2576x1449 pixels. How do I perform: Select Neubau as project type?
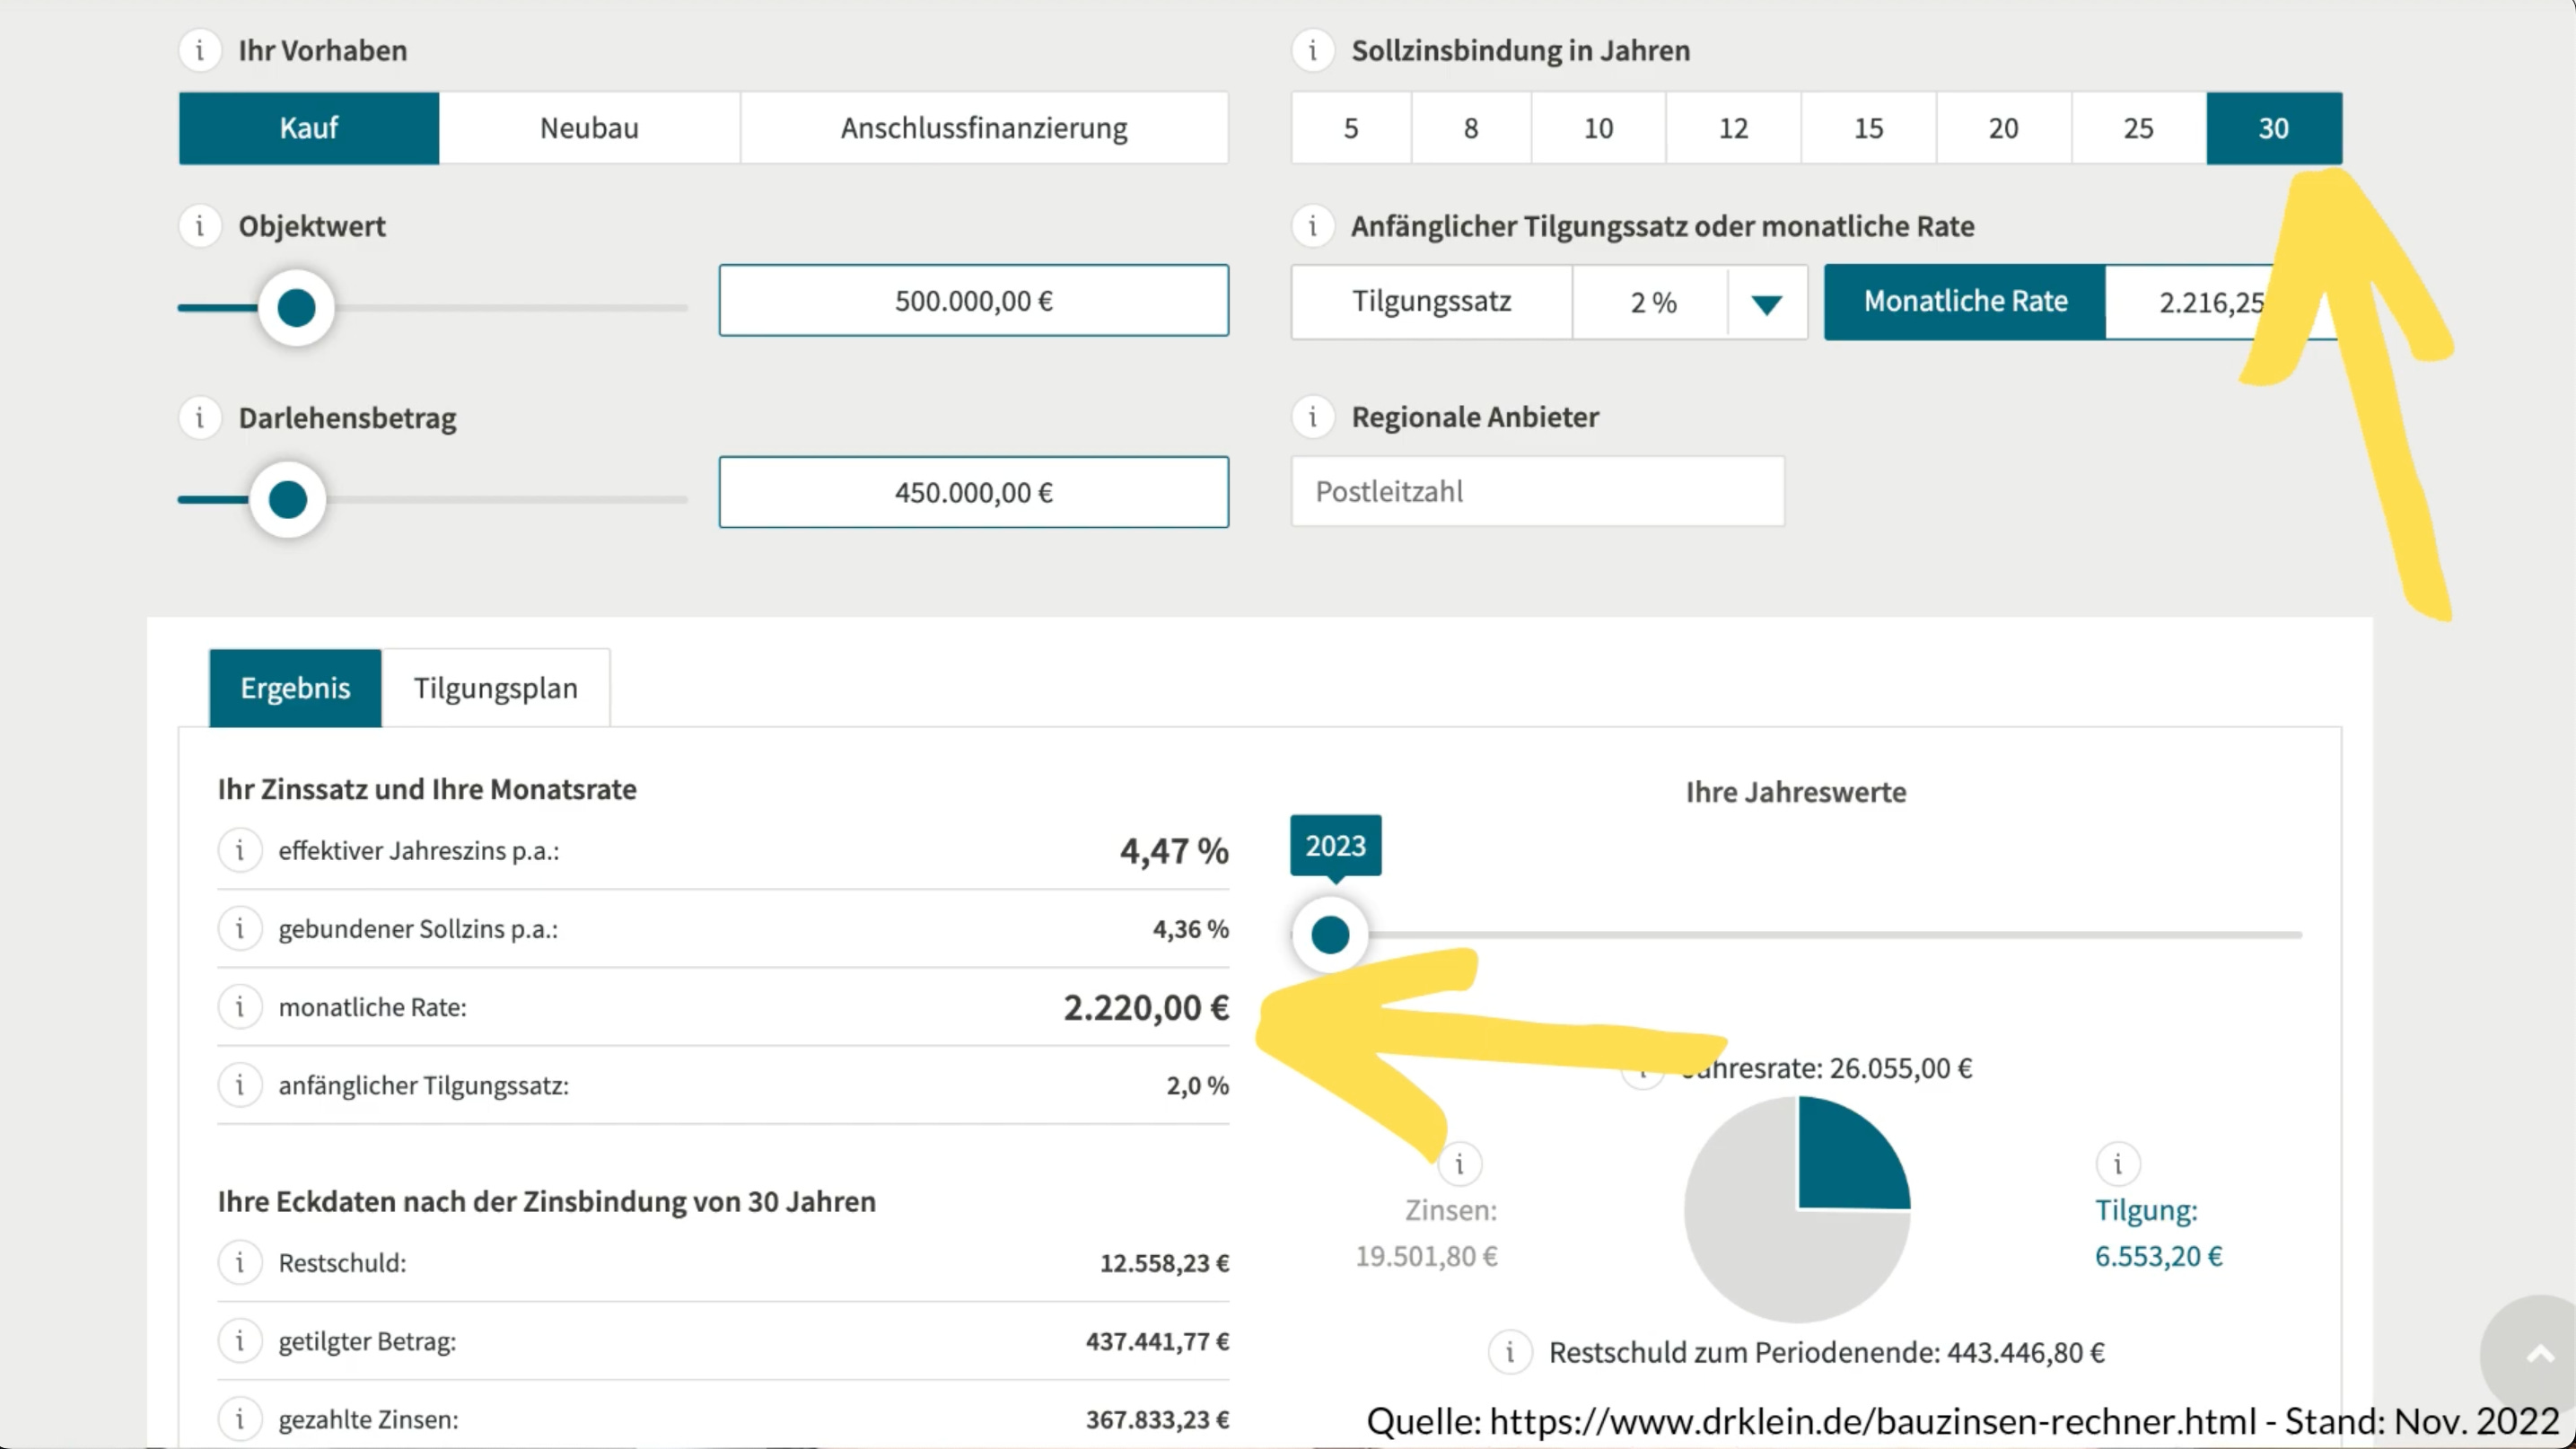(590, 128)
